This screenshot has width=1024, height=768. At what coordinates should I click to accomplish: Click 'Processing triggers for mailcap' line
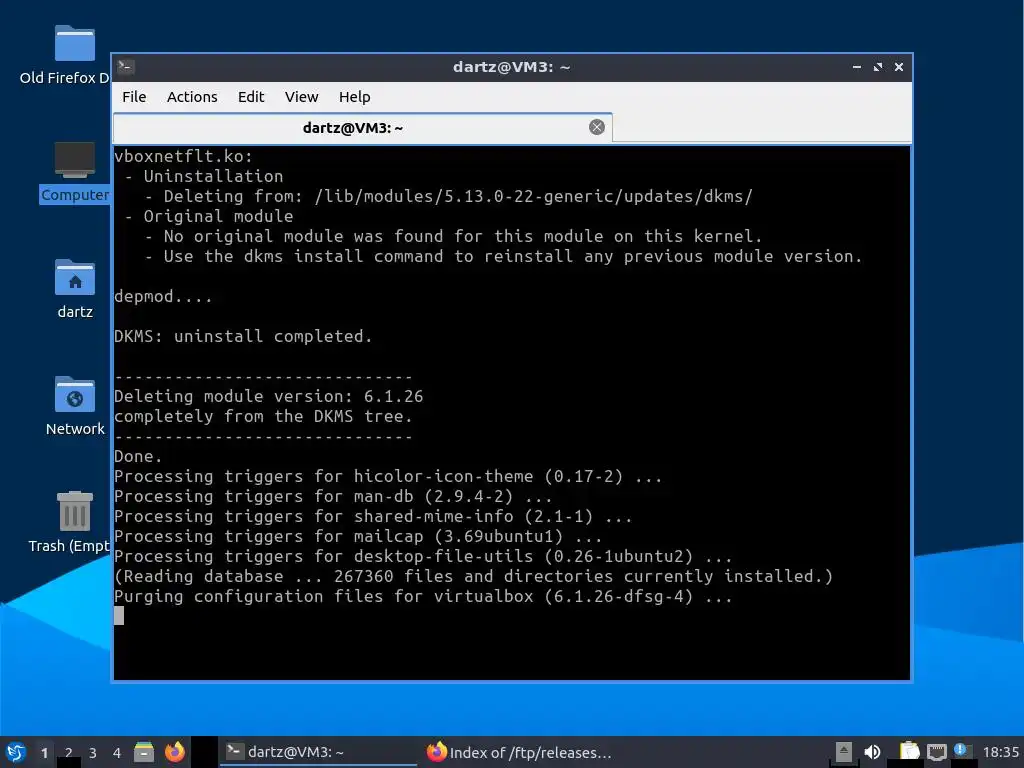[358, 536]
